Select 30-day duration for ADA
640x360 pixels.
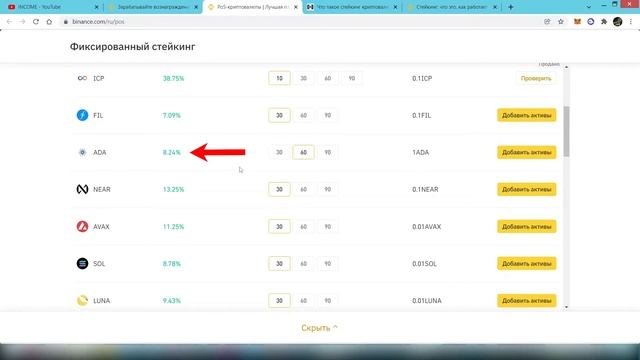click(x=279, y=152)
